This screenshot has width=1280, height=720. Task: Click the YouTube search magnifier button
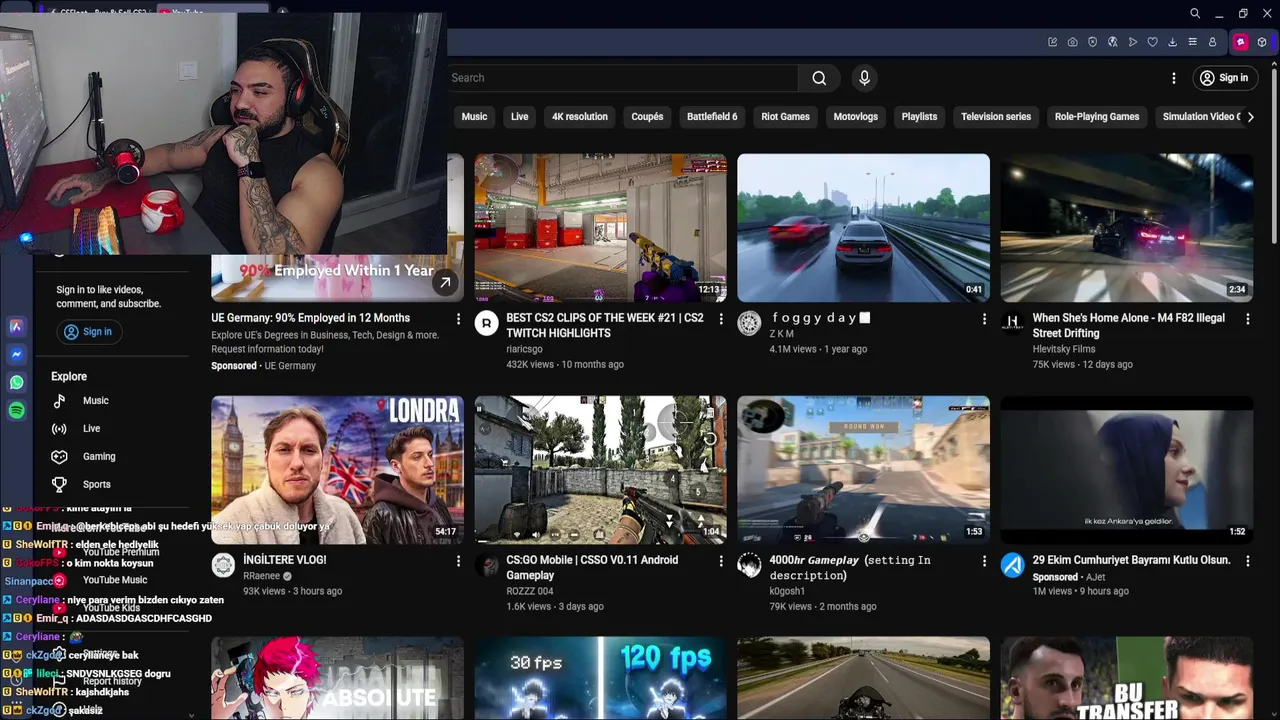coord(819,78)
